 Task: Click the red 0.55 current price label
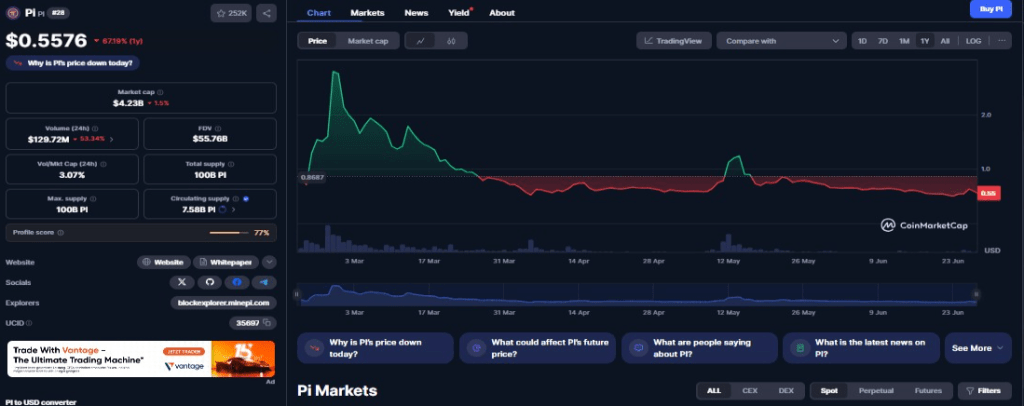(987, 193)
